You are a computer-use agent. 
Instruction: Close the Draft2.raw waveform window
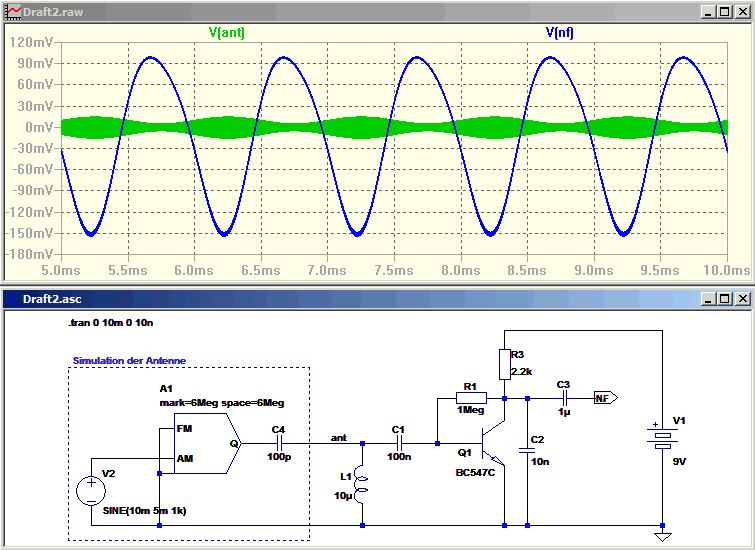pyautogui.click(x=742, y=12)
